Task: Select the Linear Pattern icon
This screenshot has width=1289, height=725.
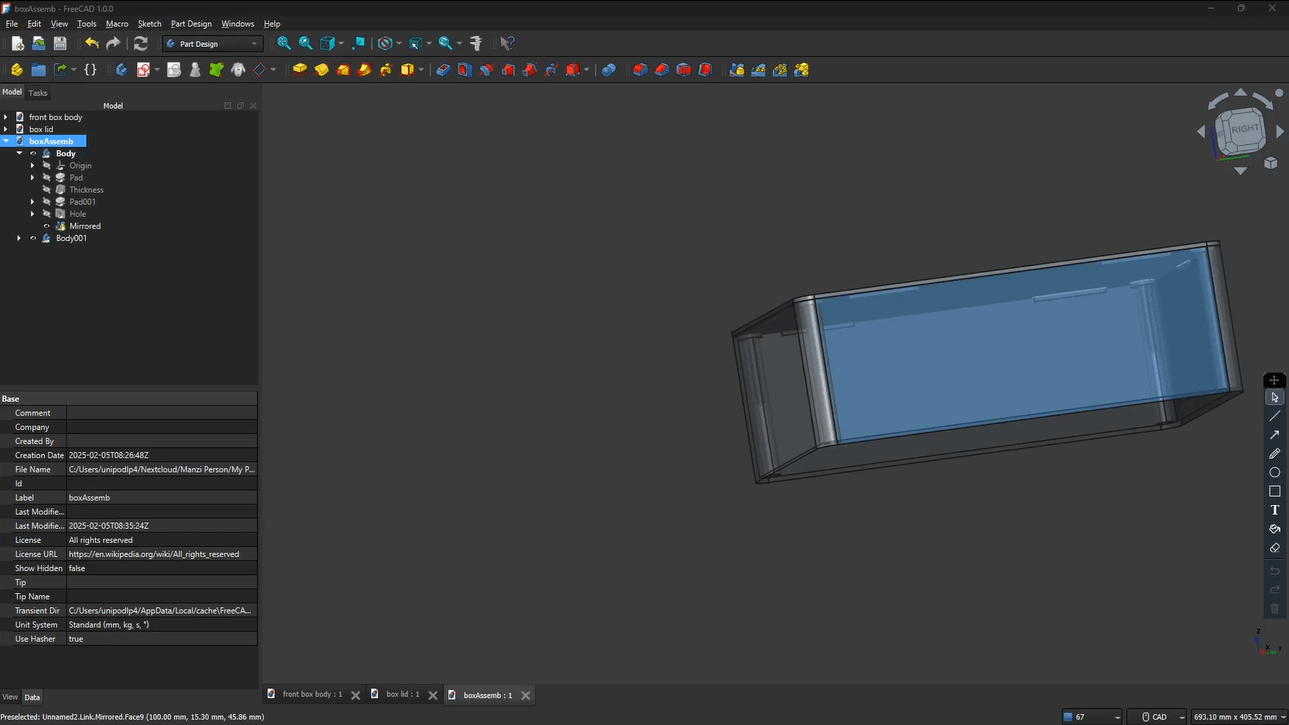Action: [758, 70]
